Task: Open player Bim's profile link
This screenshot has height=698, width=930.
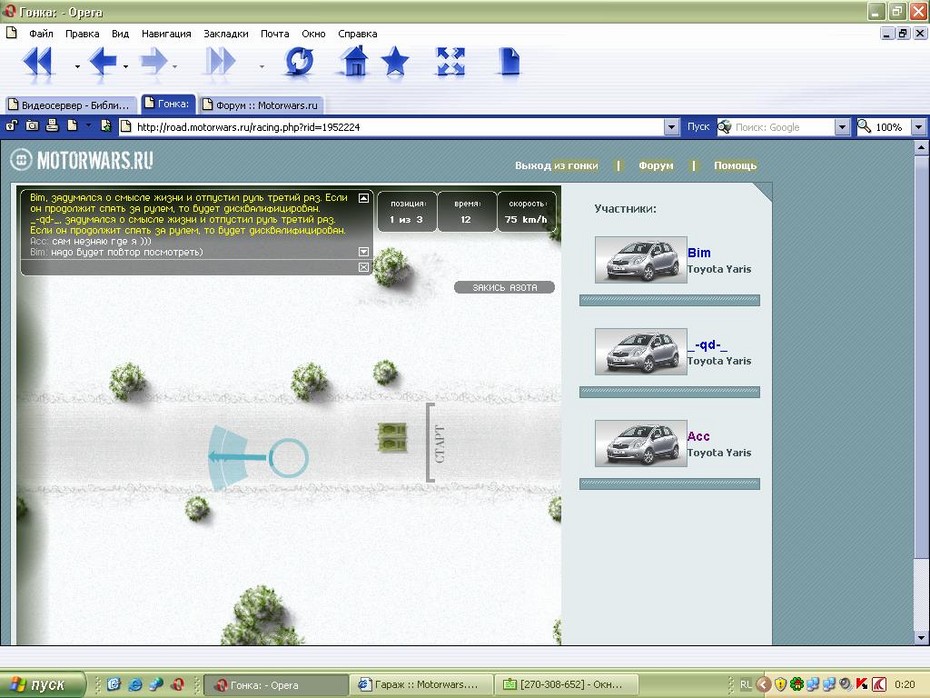Action: (699, 253)
